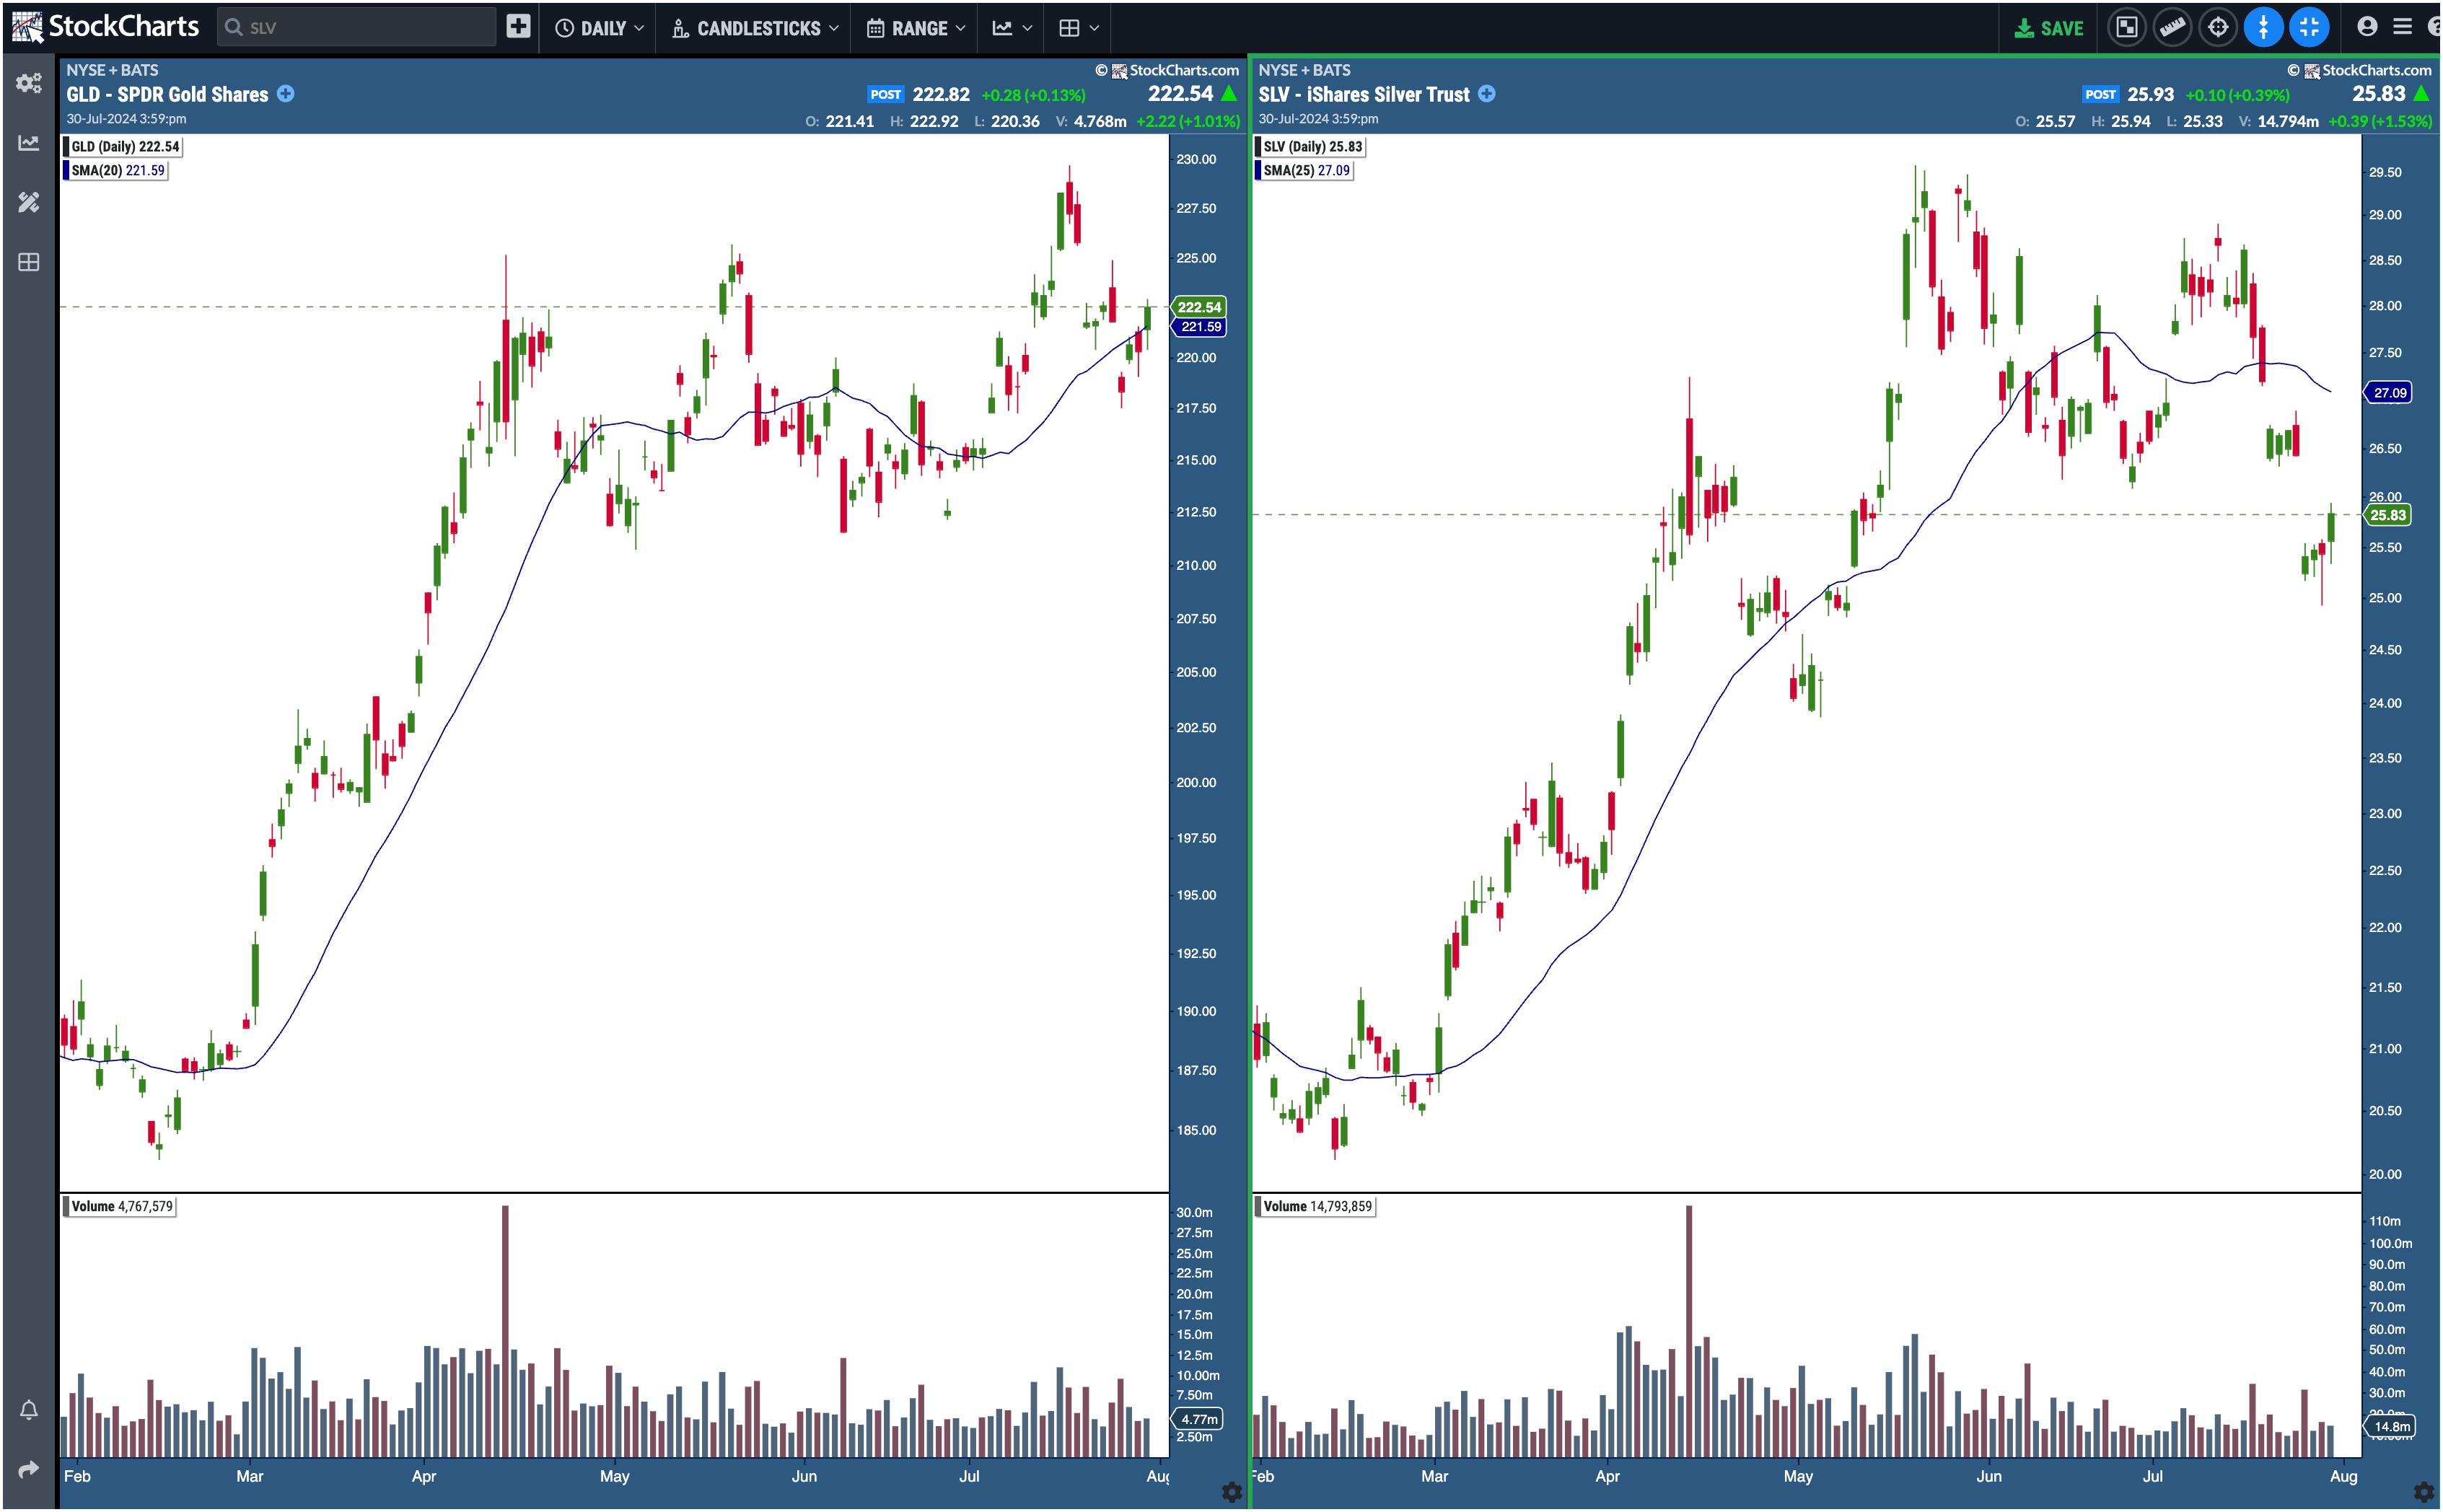Screen dimensions: 2443x1512
Task: Open the DAILY period dropdown
Action: tap(600, 28)
